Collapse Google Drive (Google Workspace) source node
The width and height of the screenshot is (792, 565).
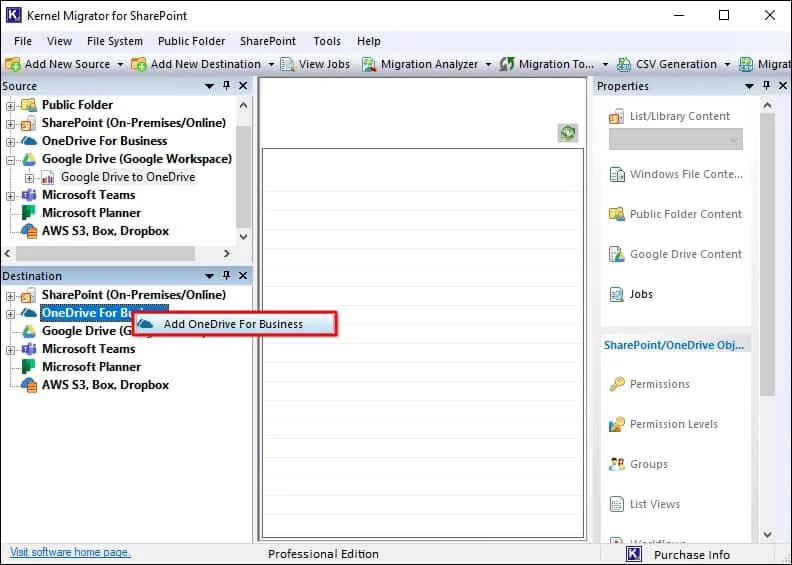10,160
